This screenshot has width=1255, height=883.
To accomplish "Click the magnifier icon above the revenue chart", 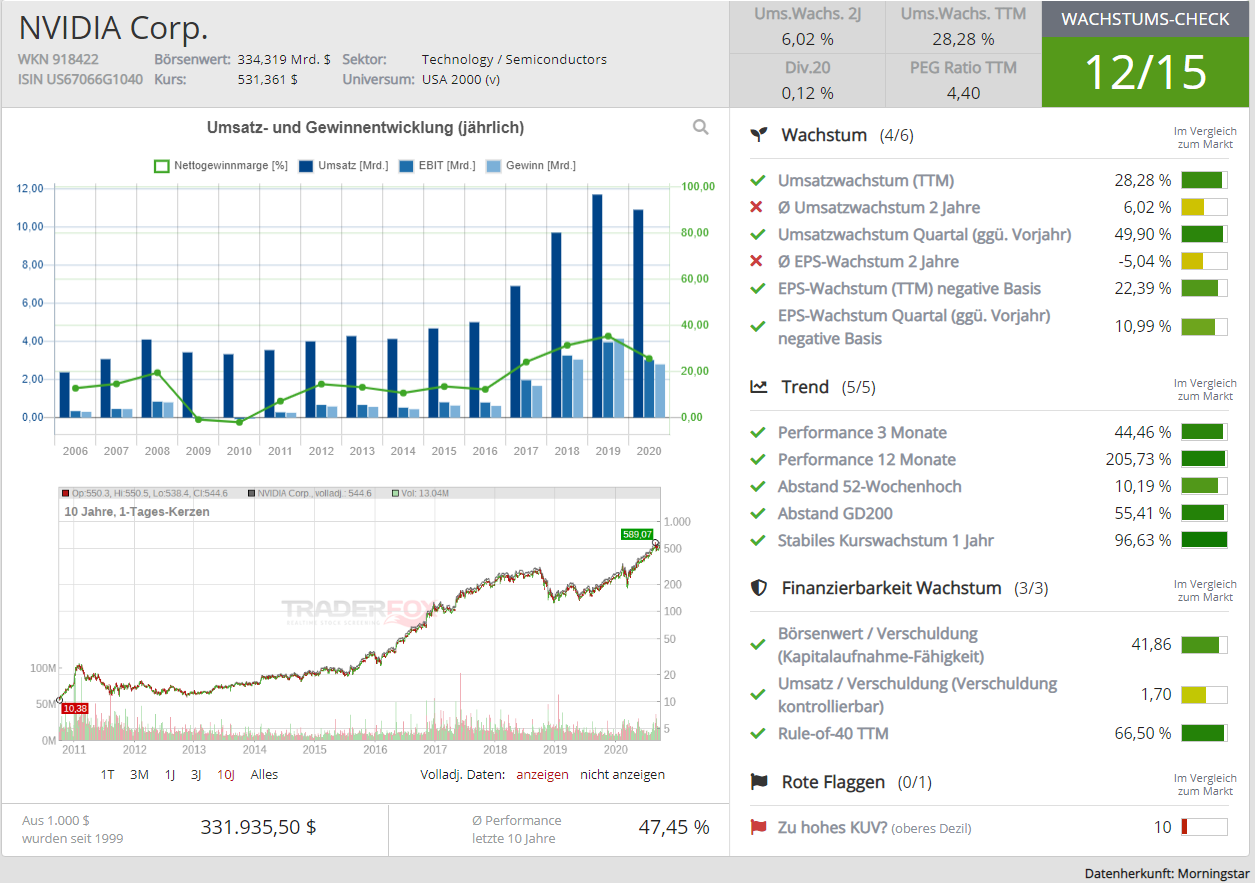I will [701, 127].
